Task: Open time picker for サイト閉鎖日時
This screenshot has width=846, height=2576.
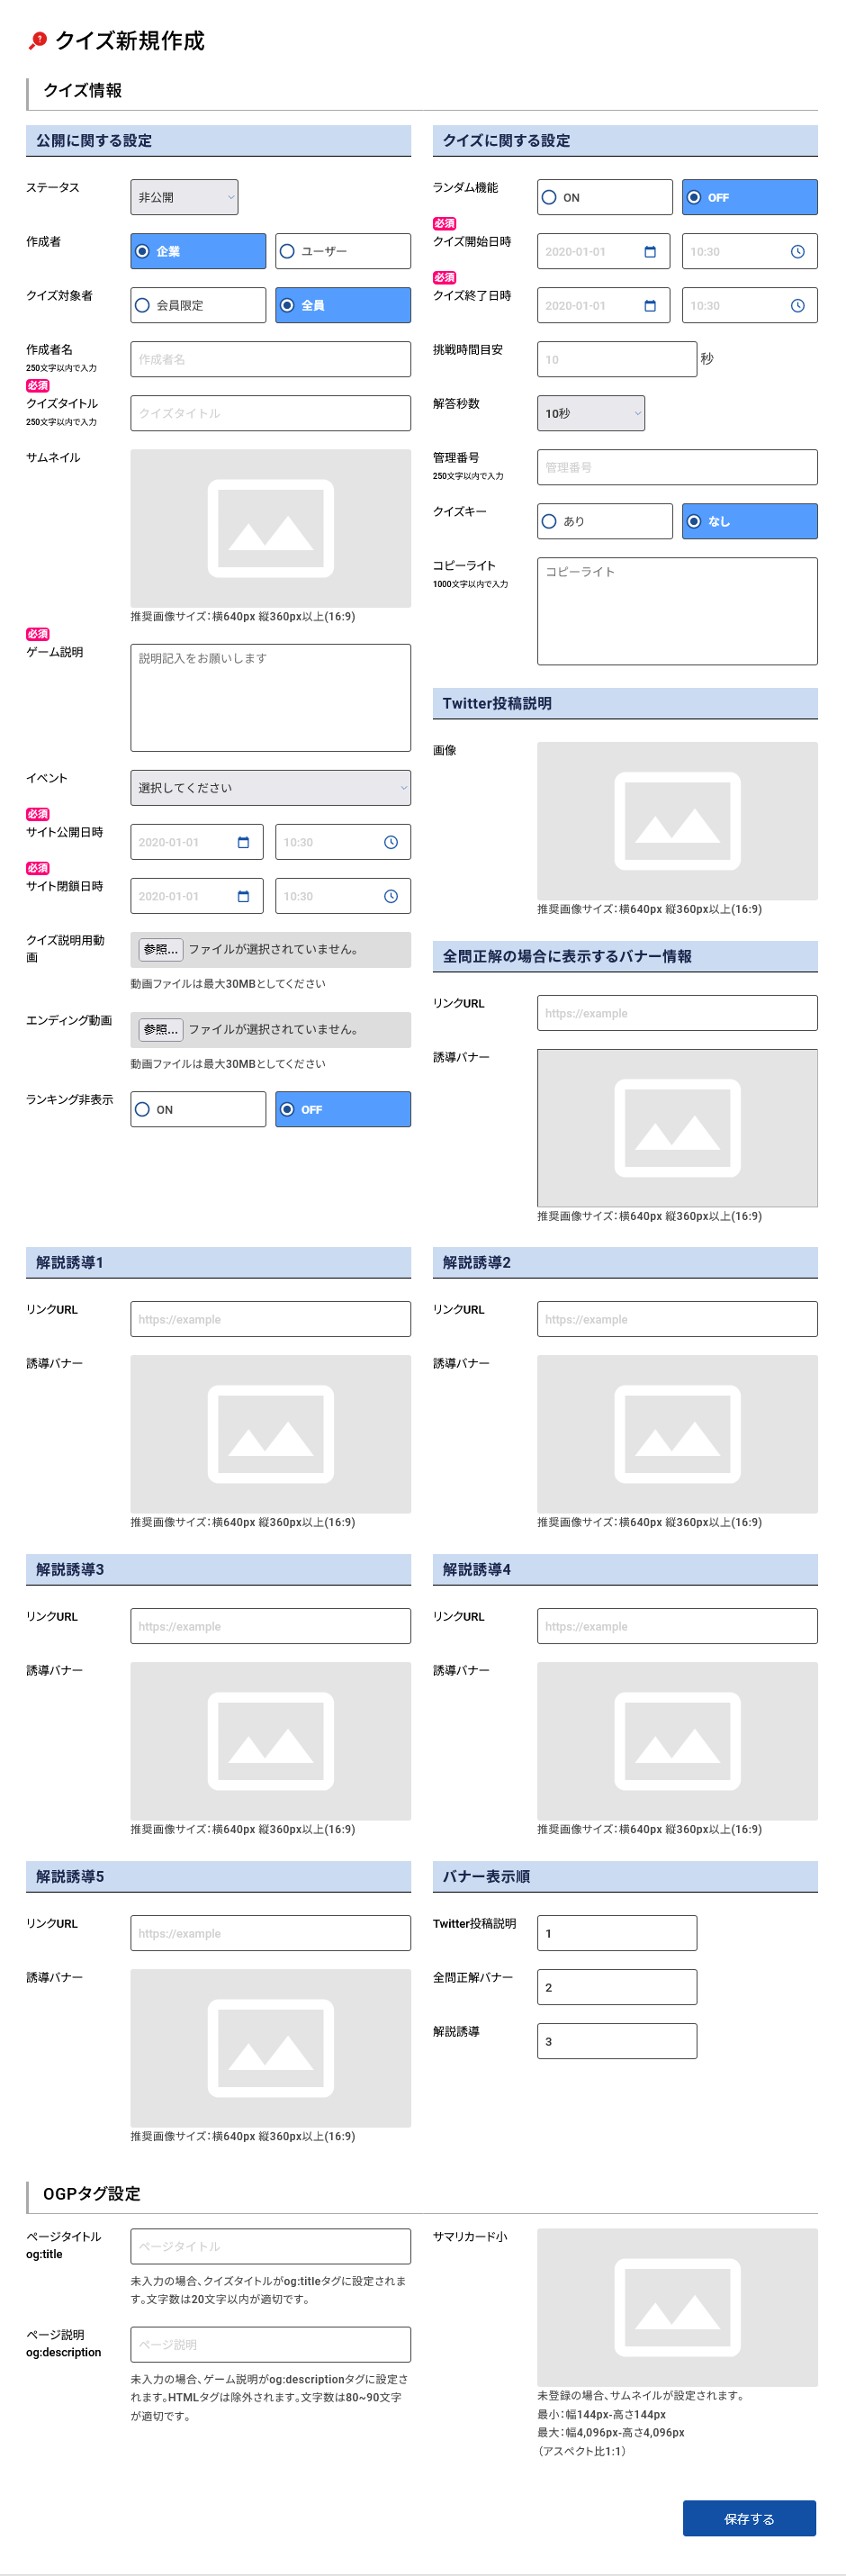Action: (x=391, y=897)
